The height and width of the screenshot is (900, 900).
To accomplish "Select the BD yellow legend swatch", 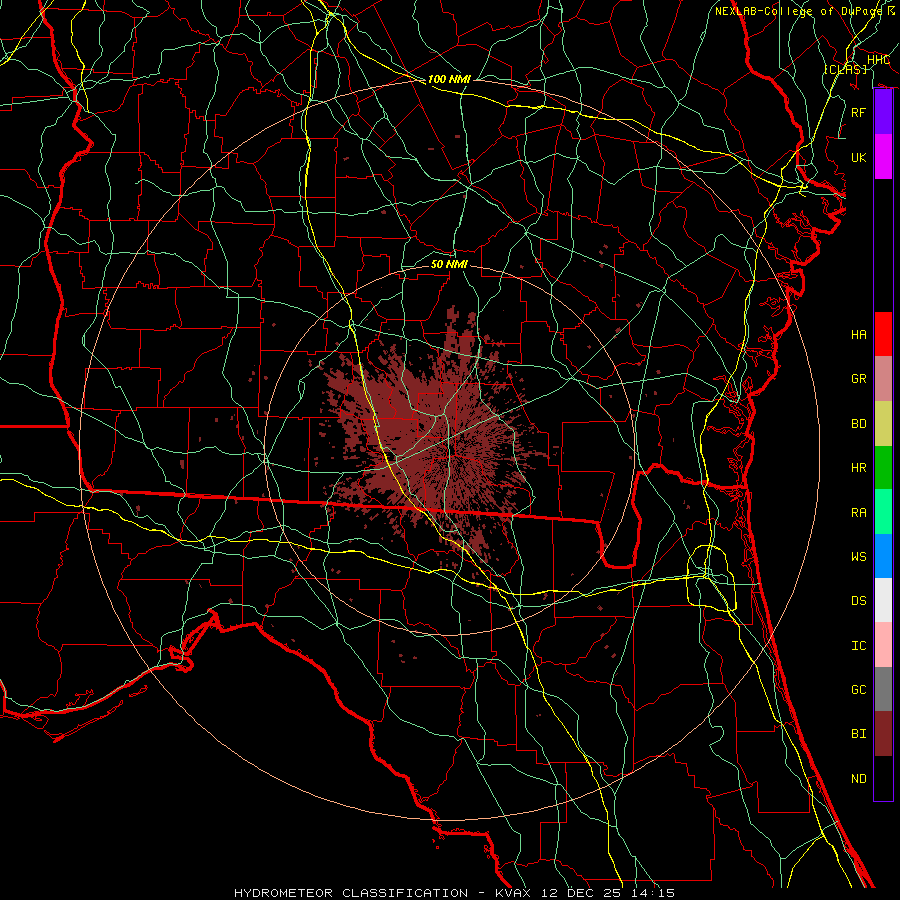I will [x=883, y=423].
